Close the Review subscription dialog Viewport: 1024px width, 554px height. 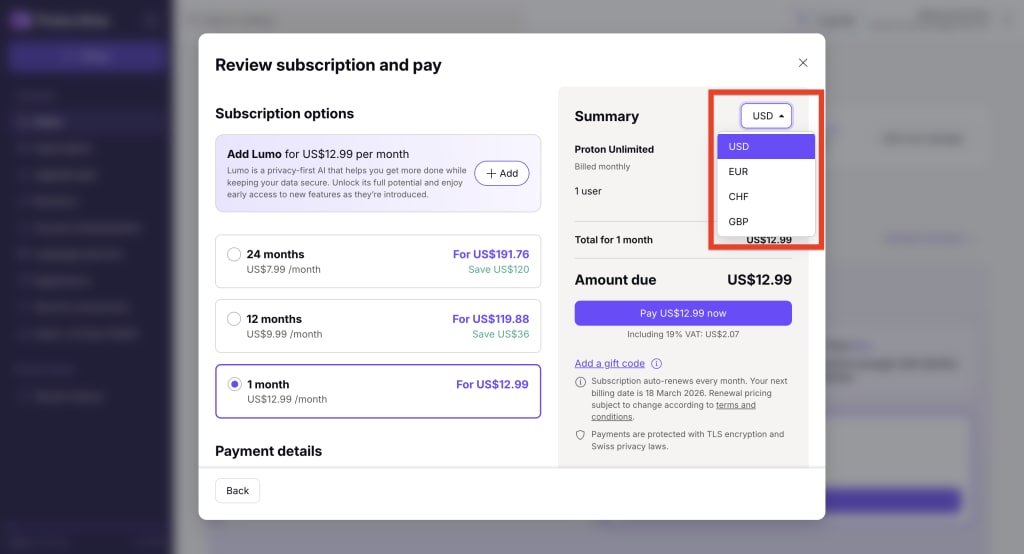pos(803,63)
